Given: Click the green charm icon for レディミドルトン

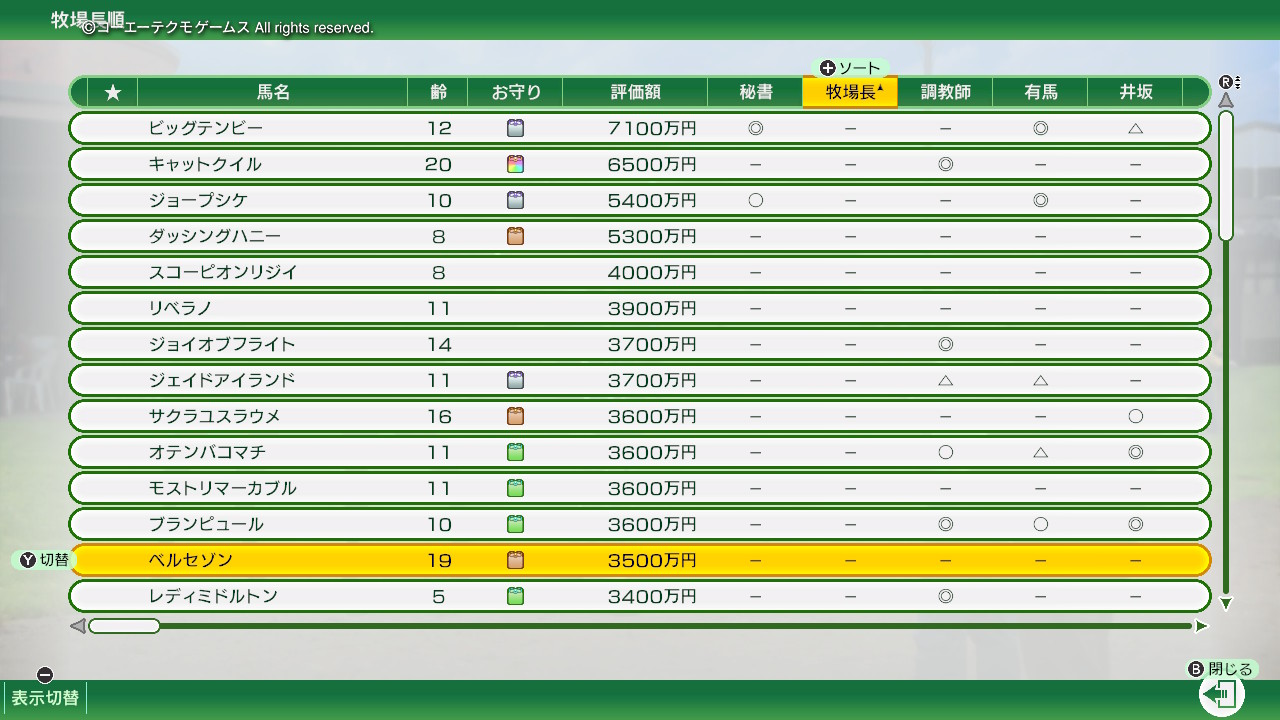Looking at the screenshot, I should (x=516, y=596).
